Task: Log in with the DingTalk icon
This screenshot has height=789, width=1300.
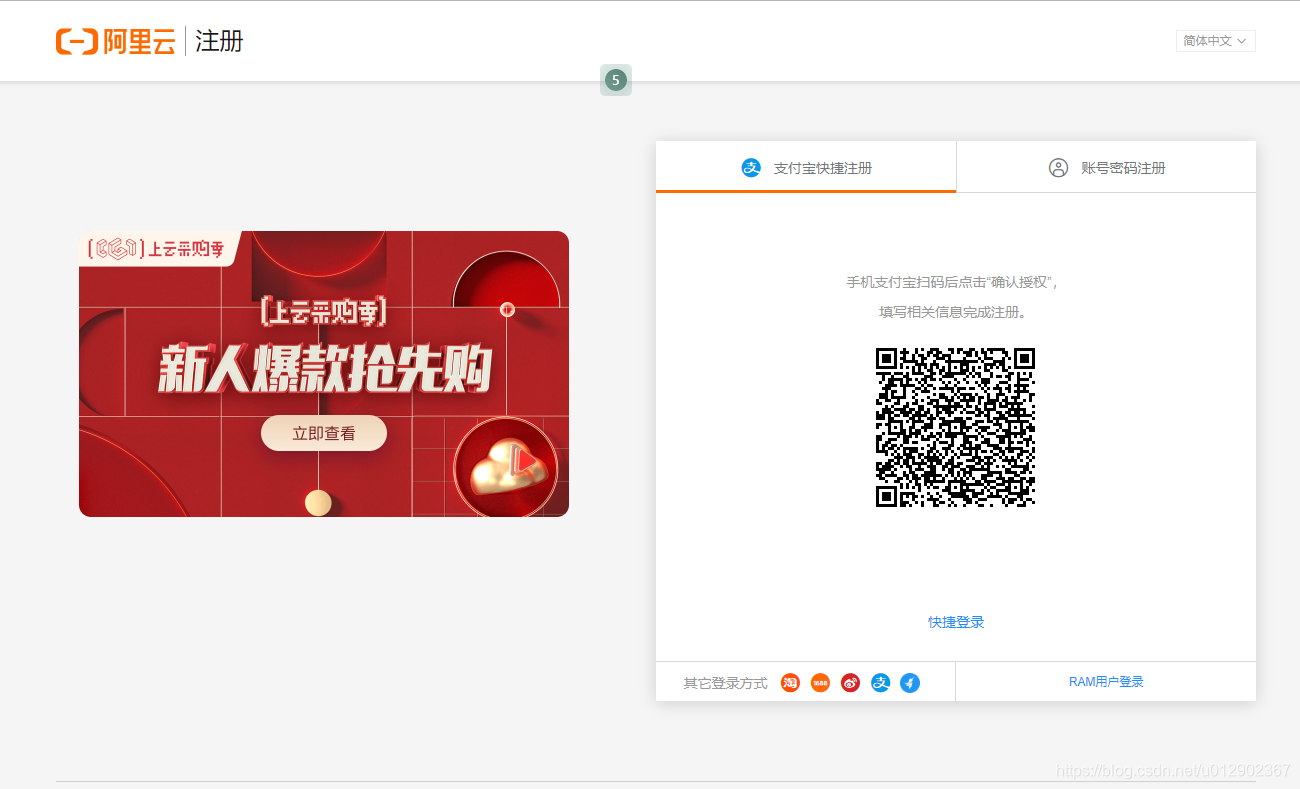Action: point(910,683)
